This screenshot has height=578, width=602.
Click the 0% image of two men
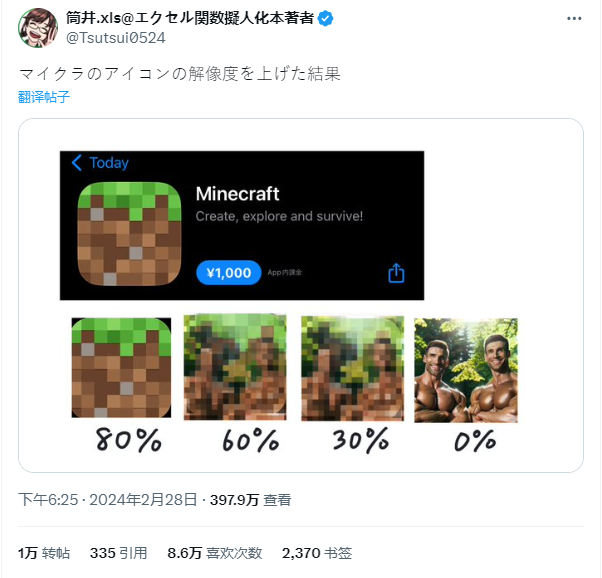(466, 370)
